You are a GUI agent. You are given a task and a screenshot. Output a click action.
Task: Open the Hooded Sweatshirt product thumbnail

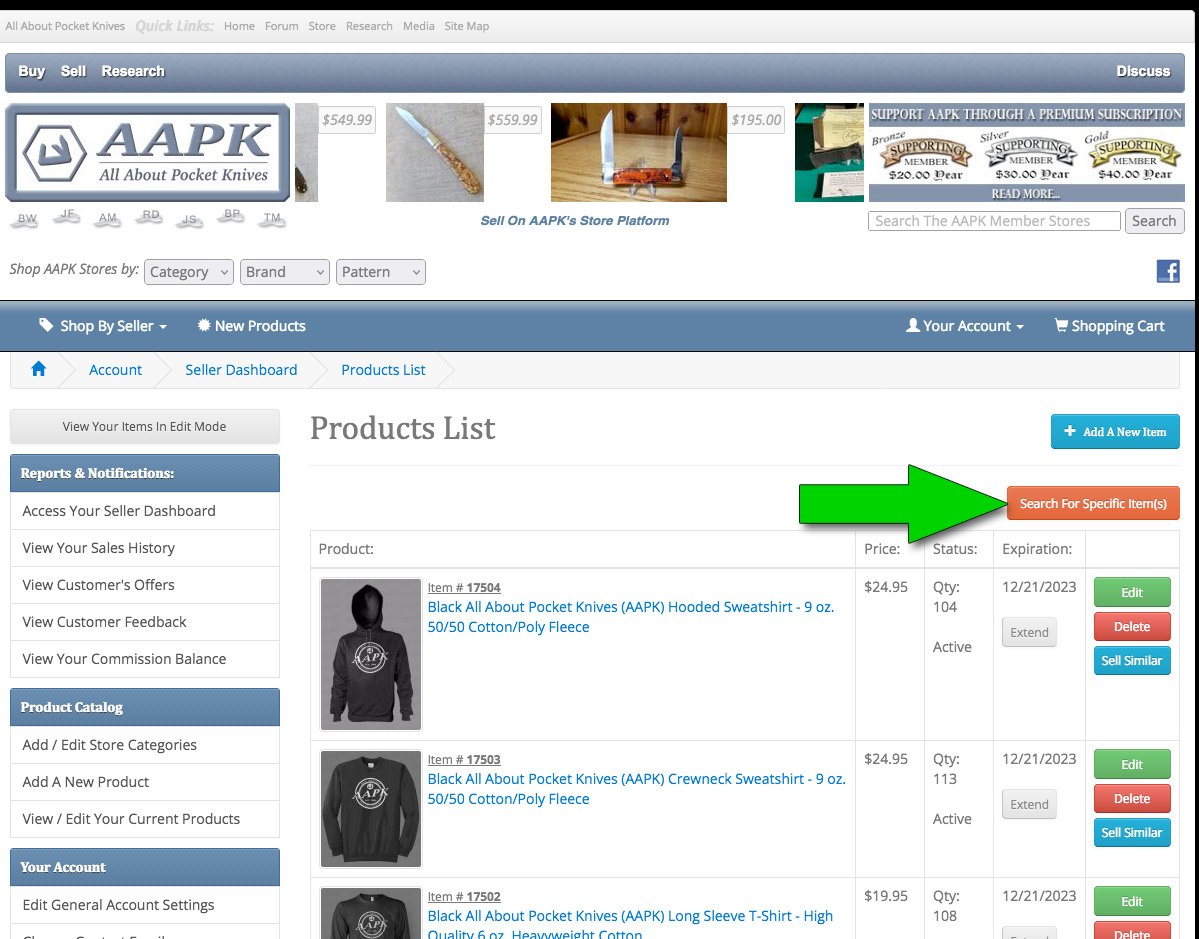[371, 654]
